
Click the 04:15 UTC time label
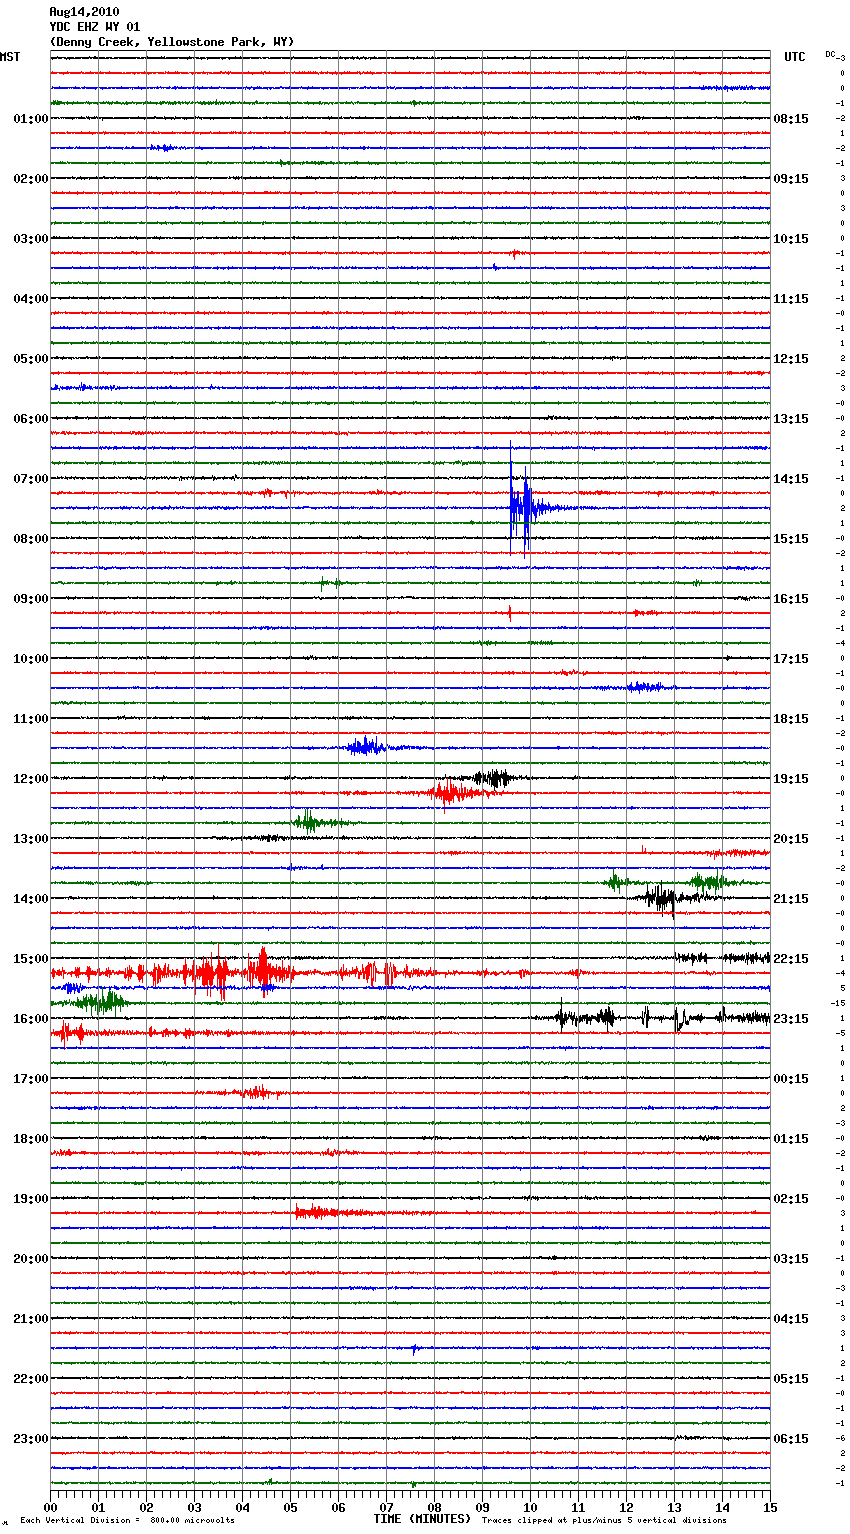click(791, 1319)
